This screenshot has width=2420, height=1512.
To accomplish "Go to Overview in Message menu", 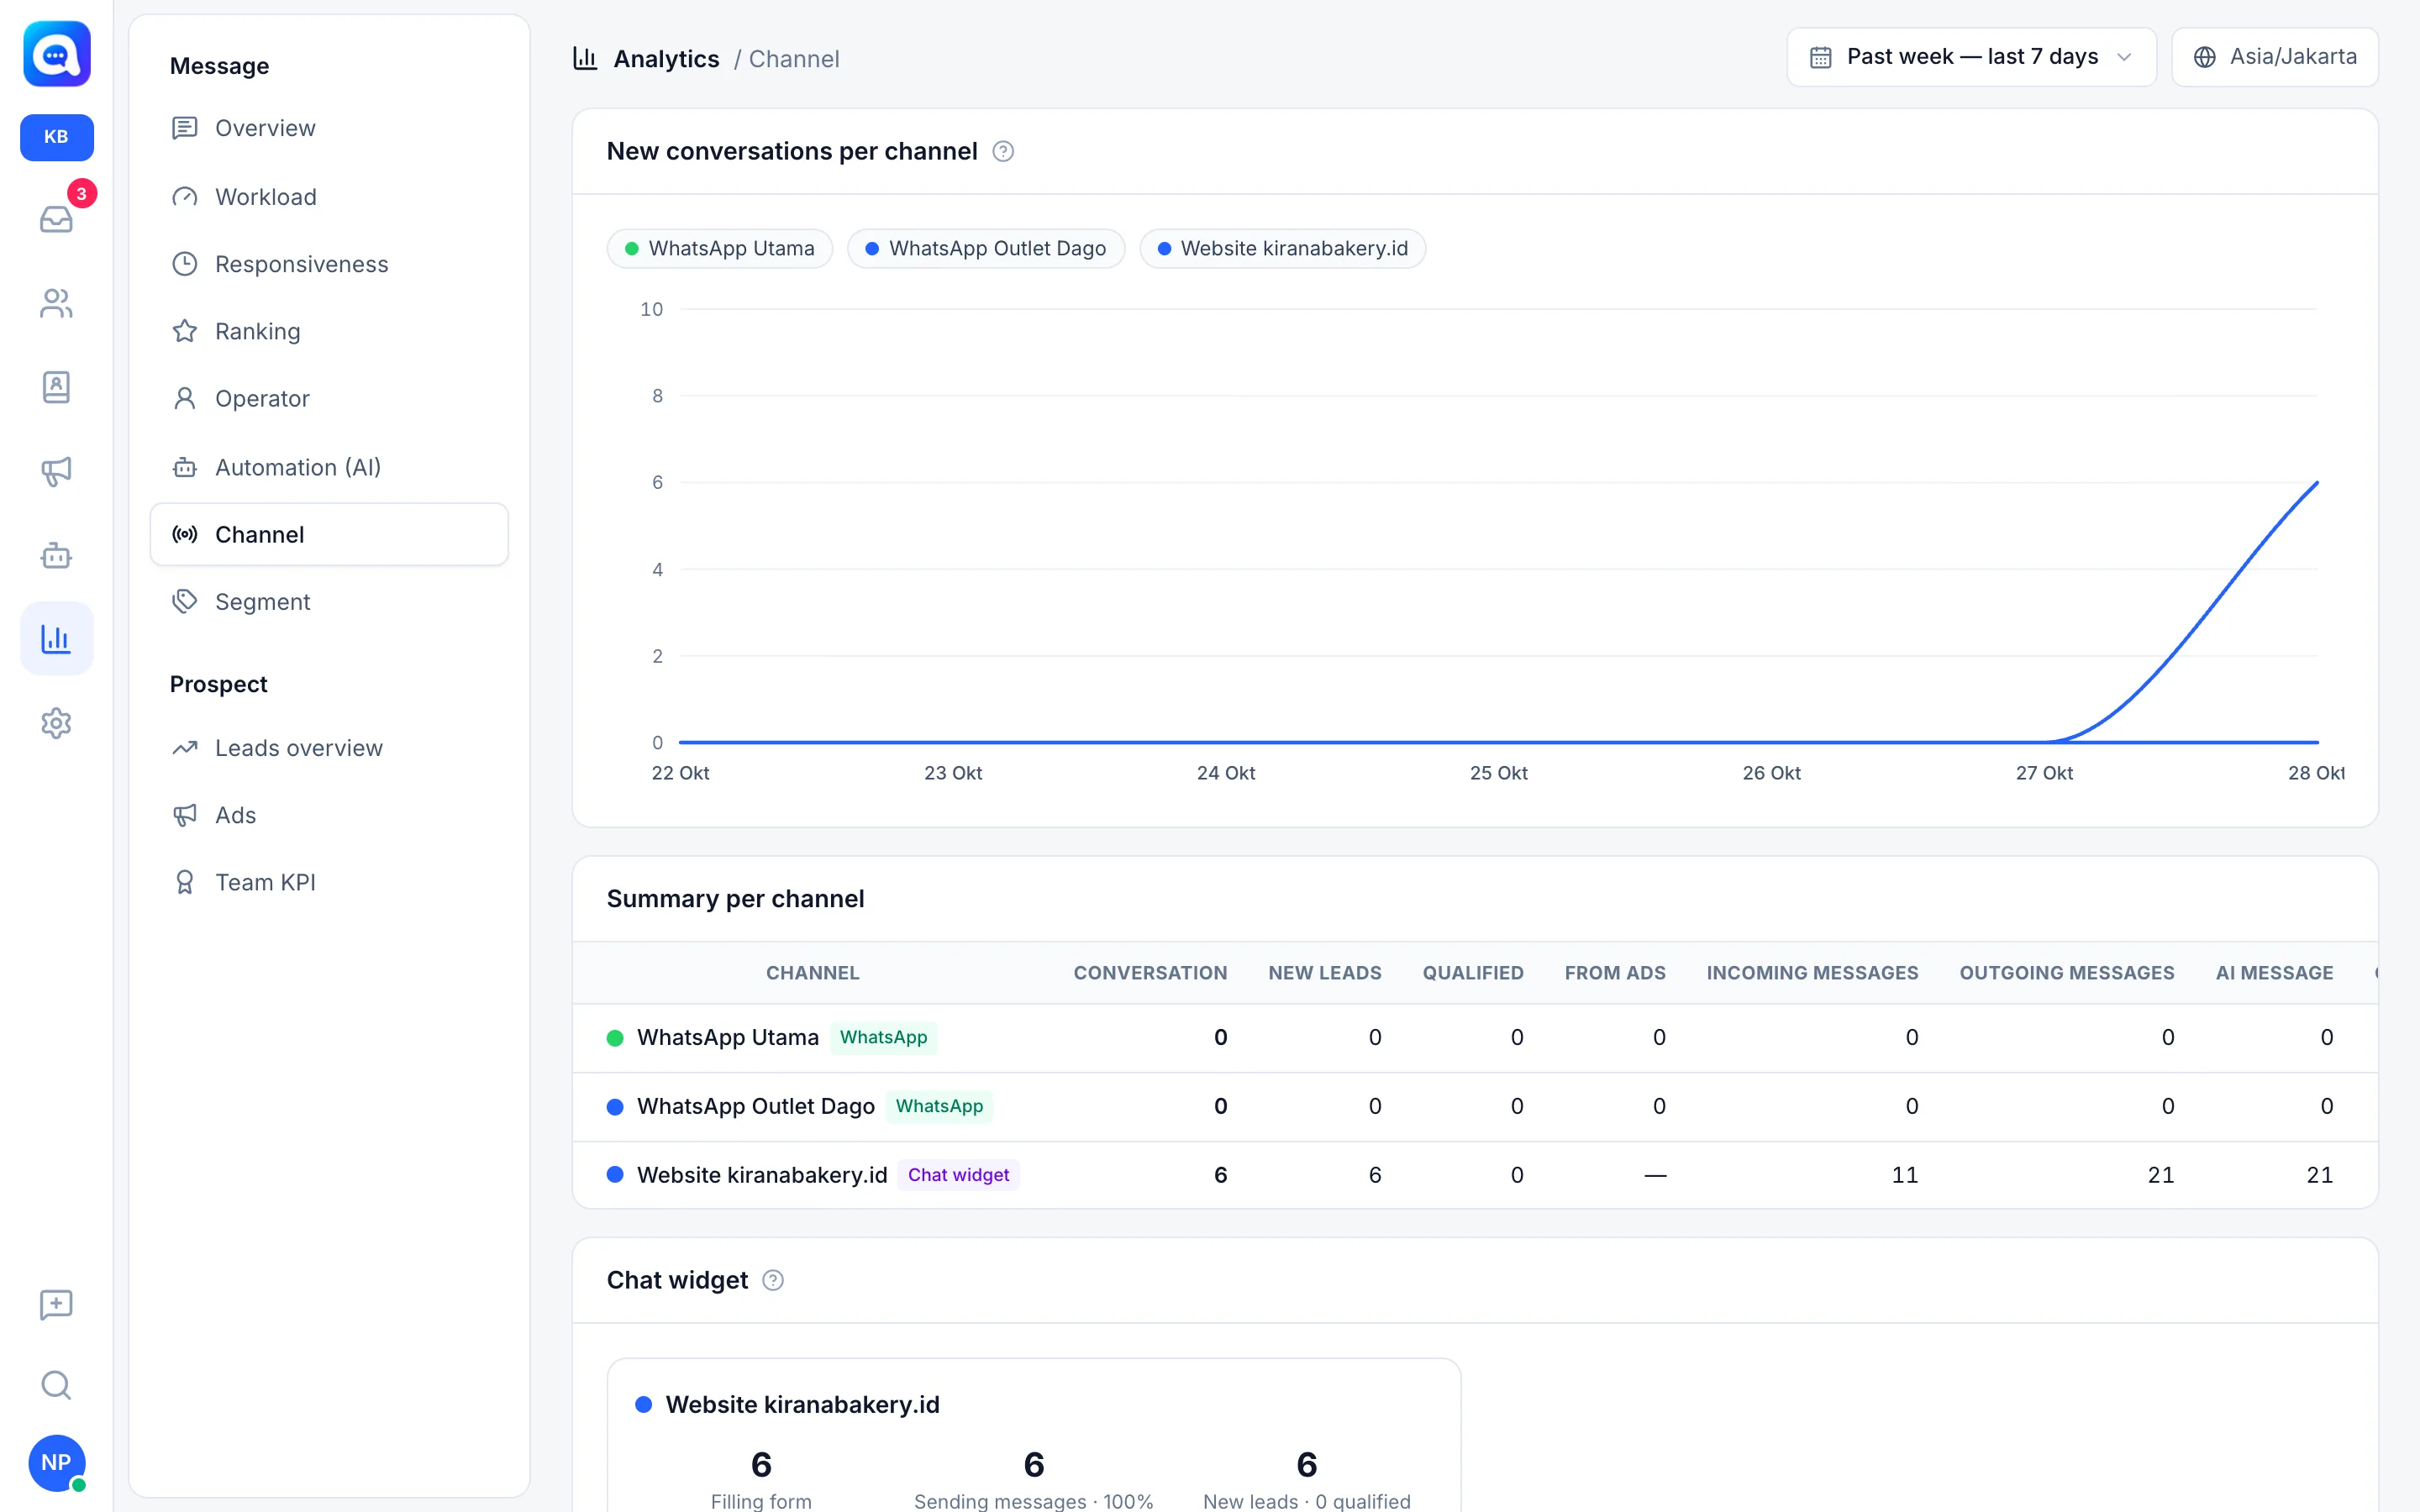I will pos(329,128).
